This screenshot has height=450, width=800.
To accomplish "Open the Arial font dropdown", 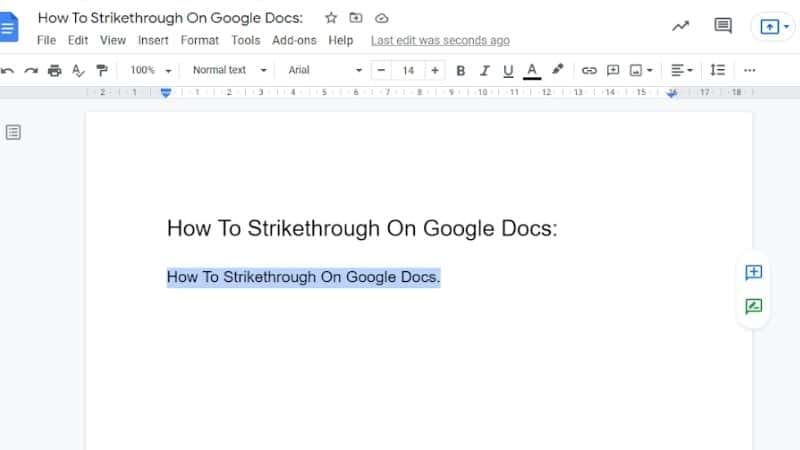I will pos(325,70).
